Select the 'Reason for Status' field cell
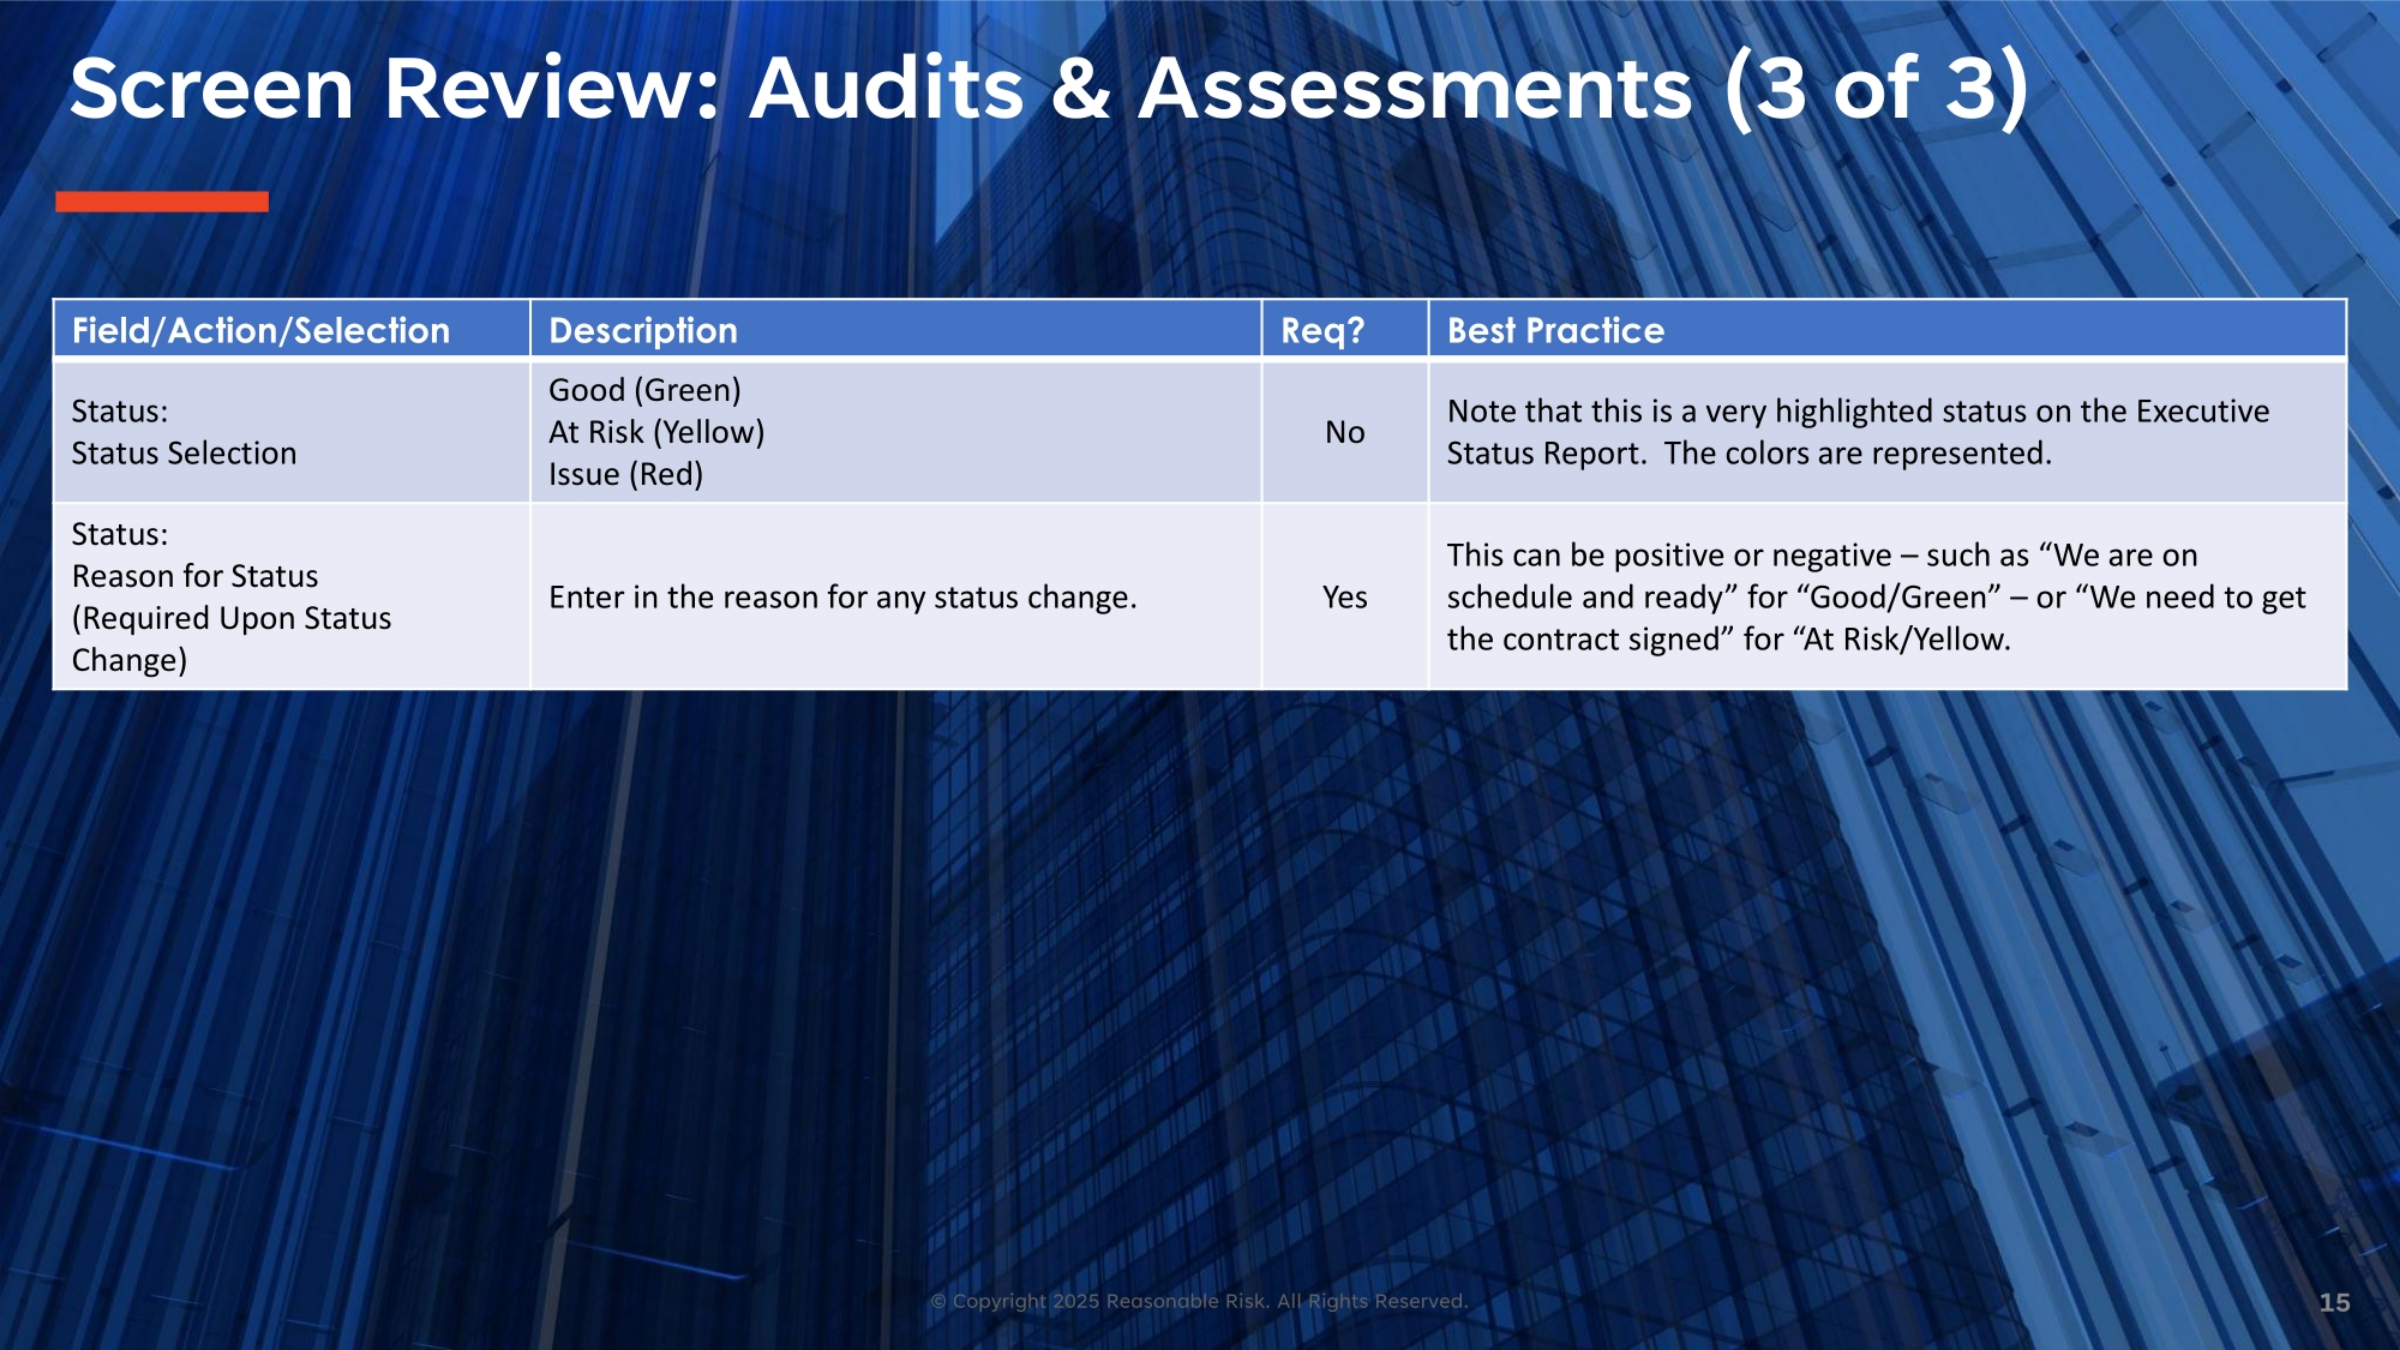The image size is (2400, 1350). tap(291, 597)
